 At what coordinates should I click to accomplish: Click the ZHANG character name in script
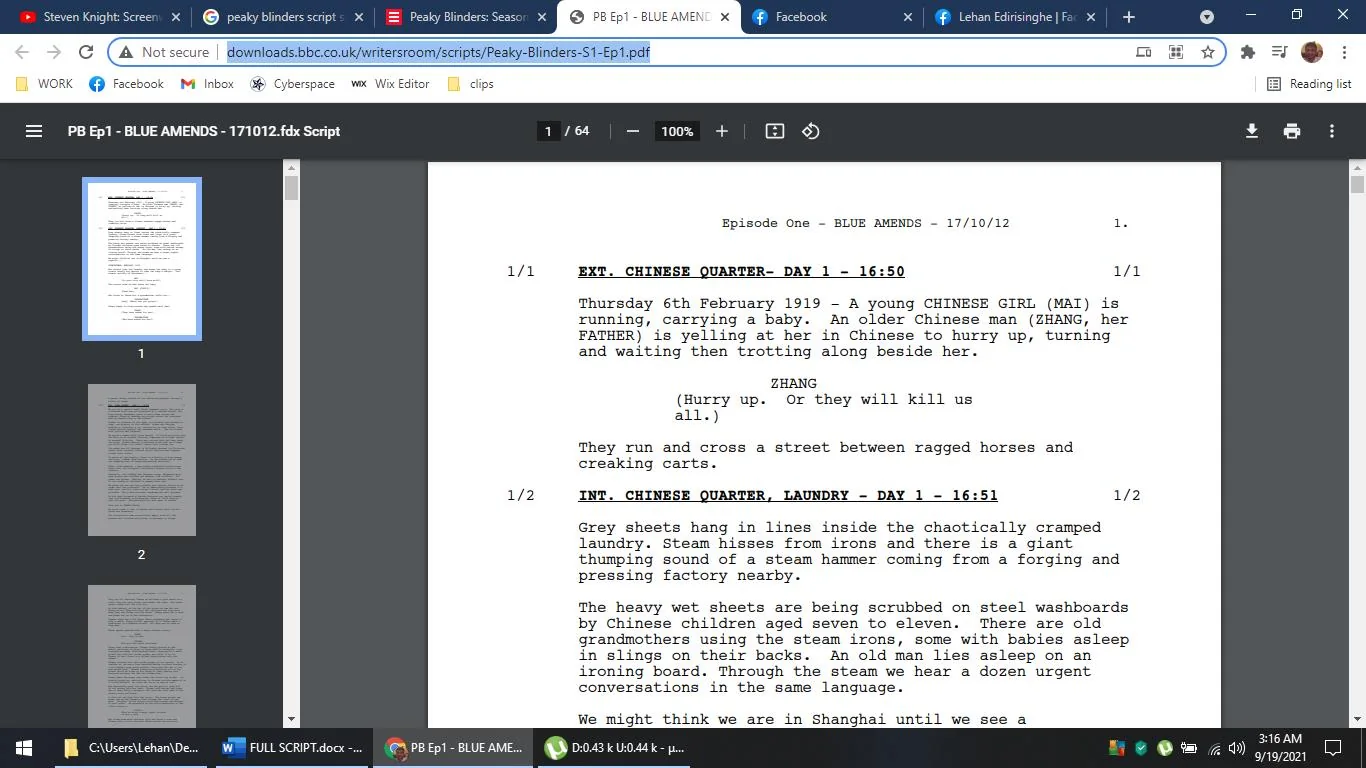[x=794, y=384]
